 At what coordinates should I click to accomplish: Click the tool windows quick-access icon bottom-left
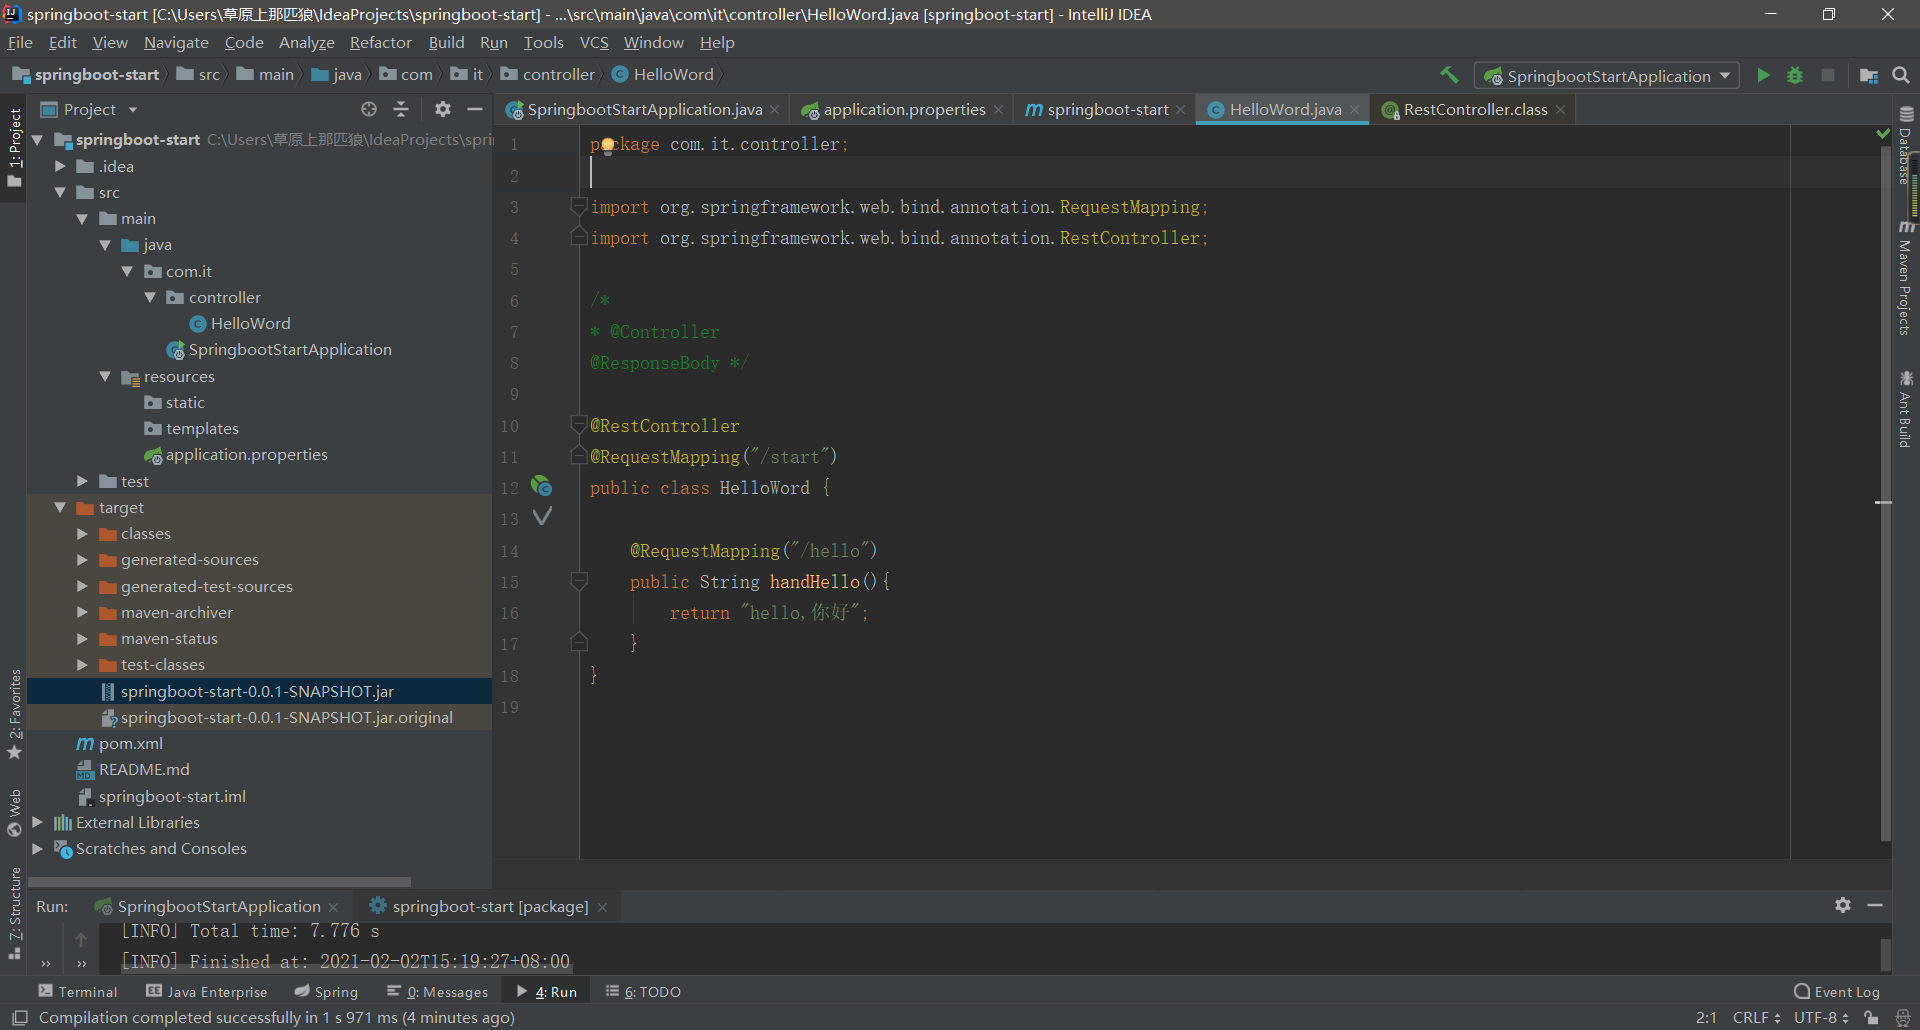(20, 1018)
